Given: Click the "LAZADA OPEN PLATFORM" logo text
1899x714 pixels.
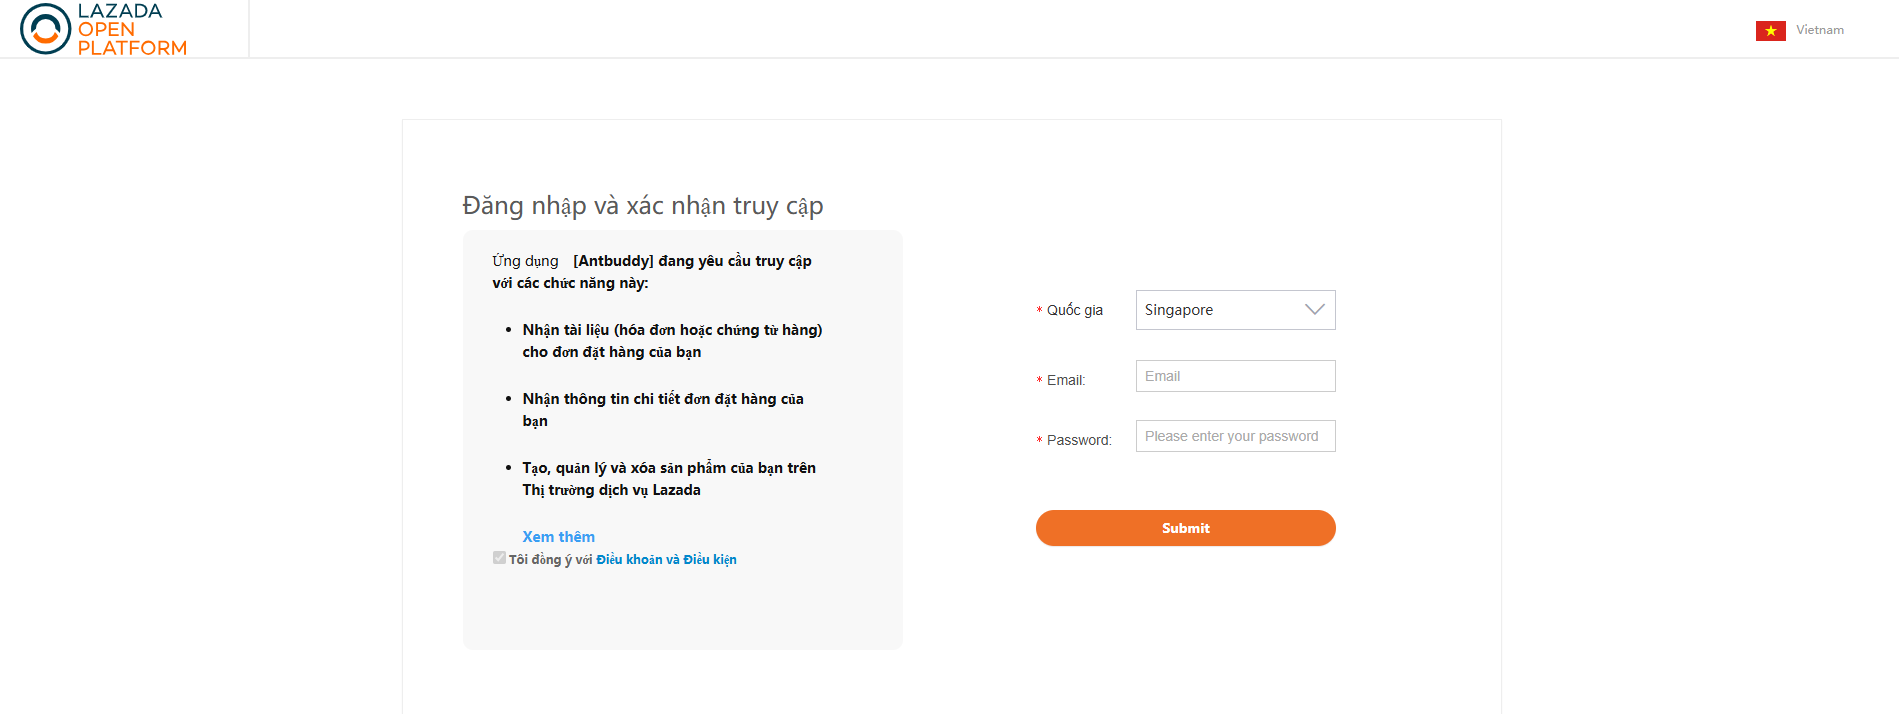Looking at the screenshot, I should [x=131, y=29].
